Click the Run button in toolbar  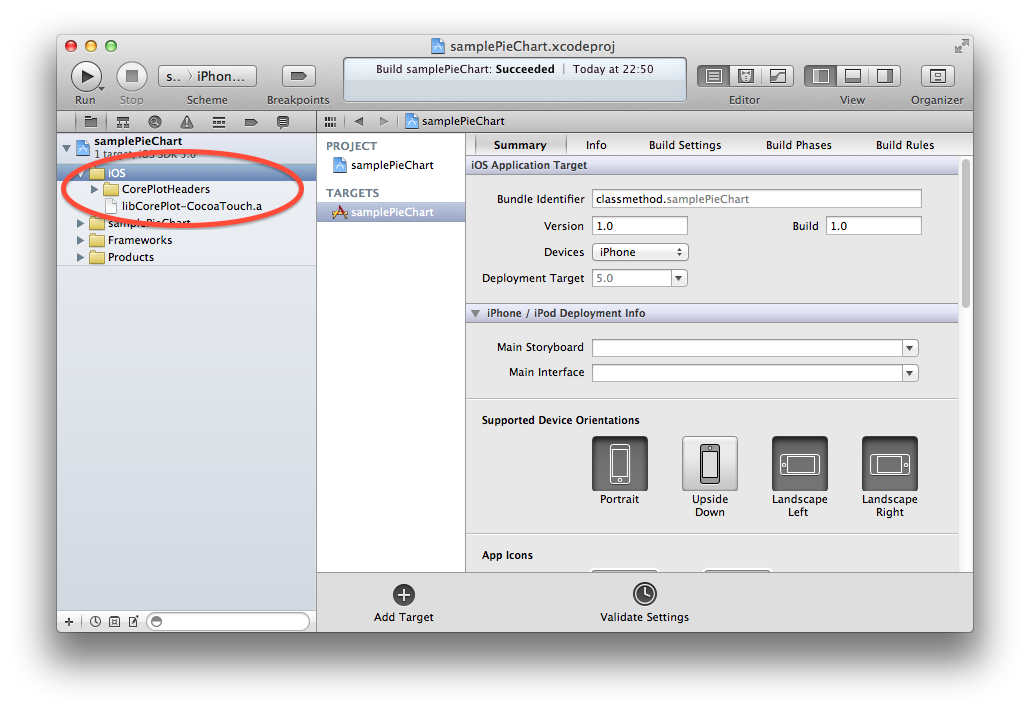click(86, 76)
